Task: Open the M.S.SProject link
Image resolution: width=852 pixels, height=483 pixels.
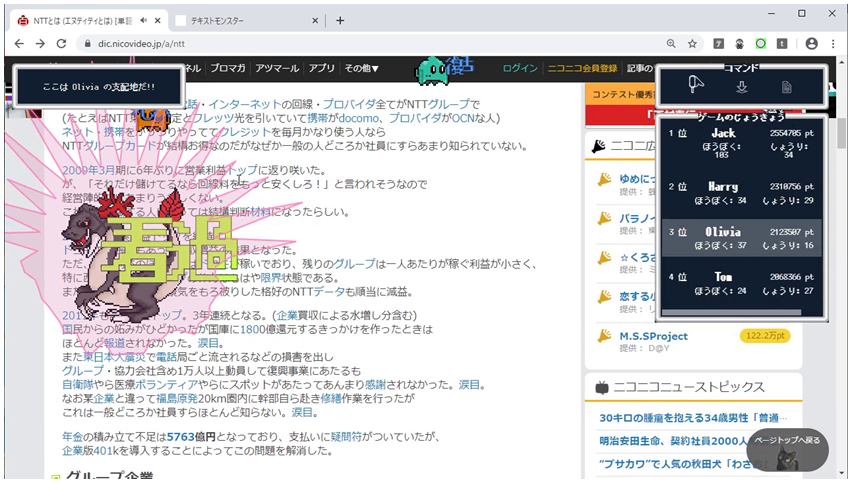Action: click(x=654, y=336)
